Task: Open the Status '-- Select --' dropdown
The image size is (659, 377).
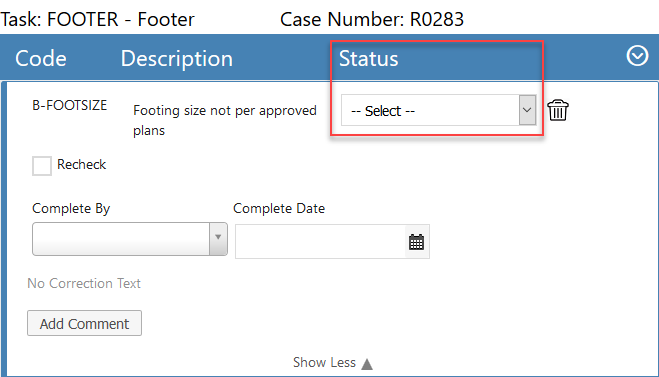Action: [438, 110]
